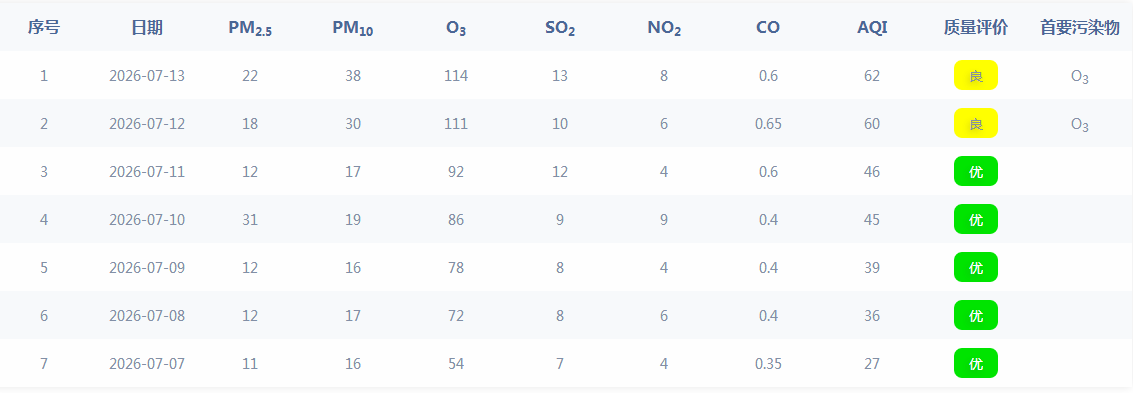
Task: Click the green 优 badge for 2026-07-08
Action: tap(975, 316)
